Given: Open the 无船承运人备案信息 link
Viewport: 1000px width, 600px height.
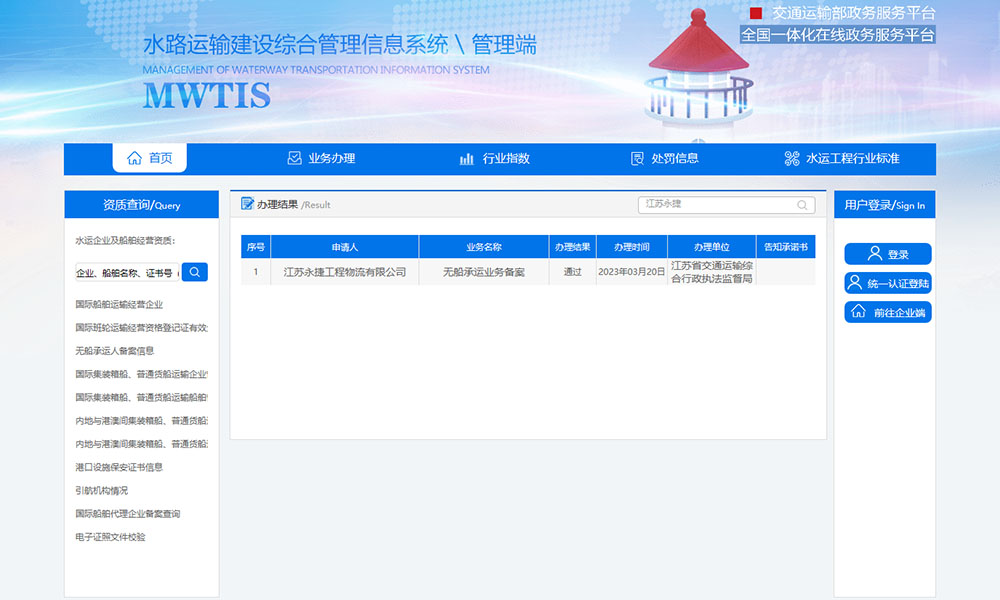Looking at the screenshot, I should [x=115, y=351].
